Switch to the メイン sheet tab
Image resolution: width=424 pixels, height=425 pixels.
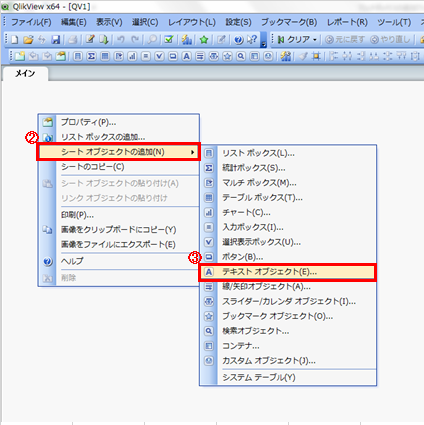click(25, 74)
